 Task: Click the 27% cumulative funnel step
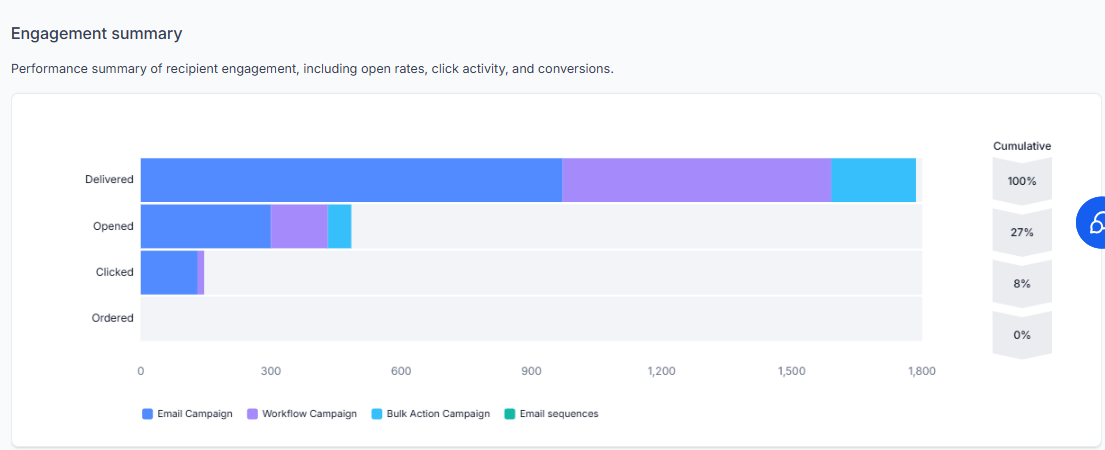point(1022,232)
